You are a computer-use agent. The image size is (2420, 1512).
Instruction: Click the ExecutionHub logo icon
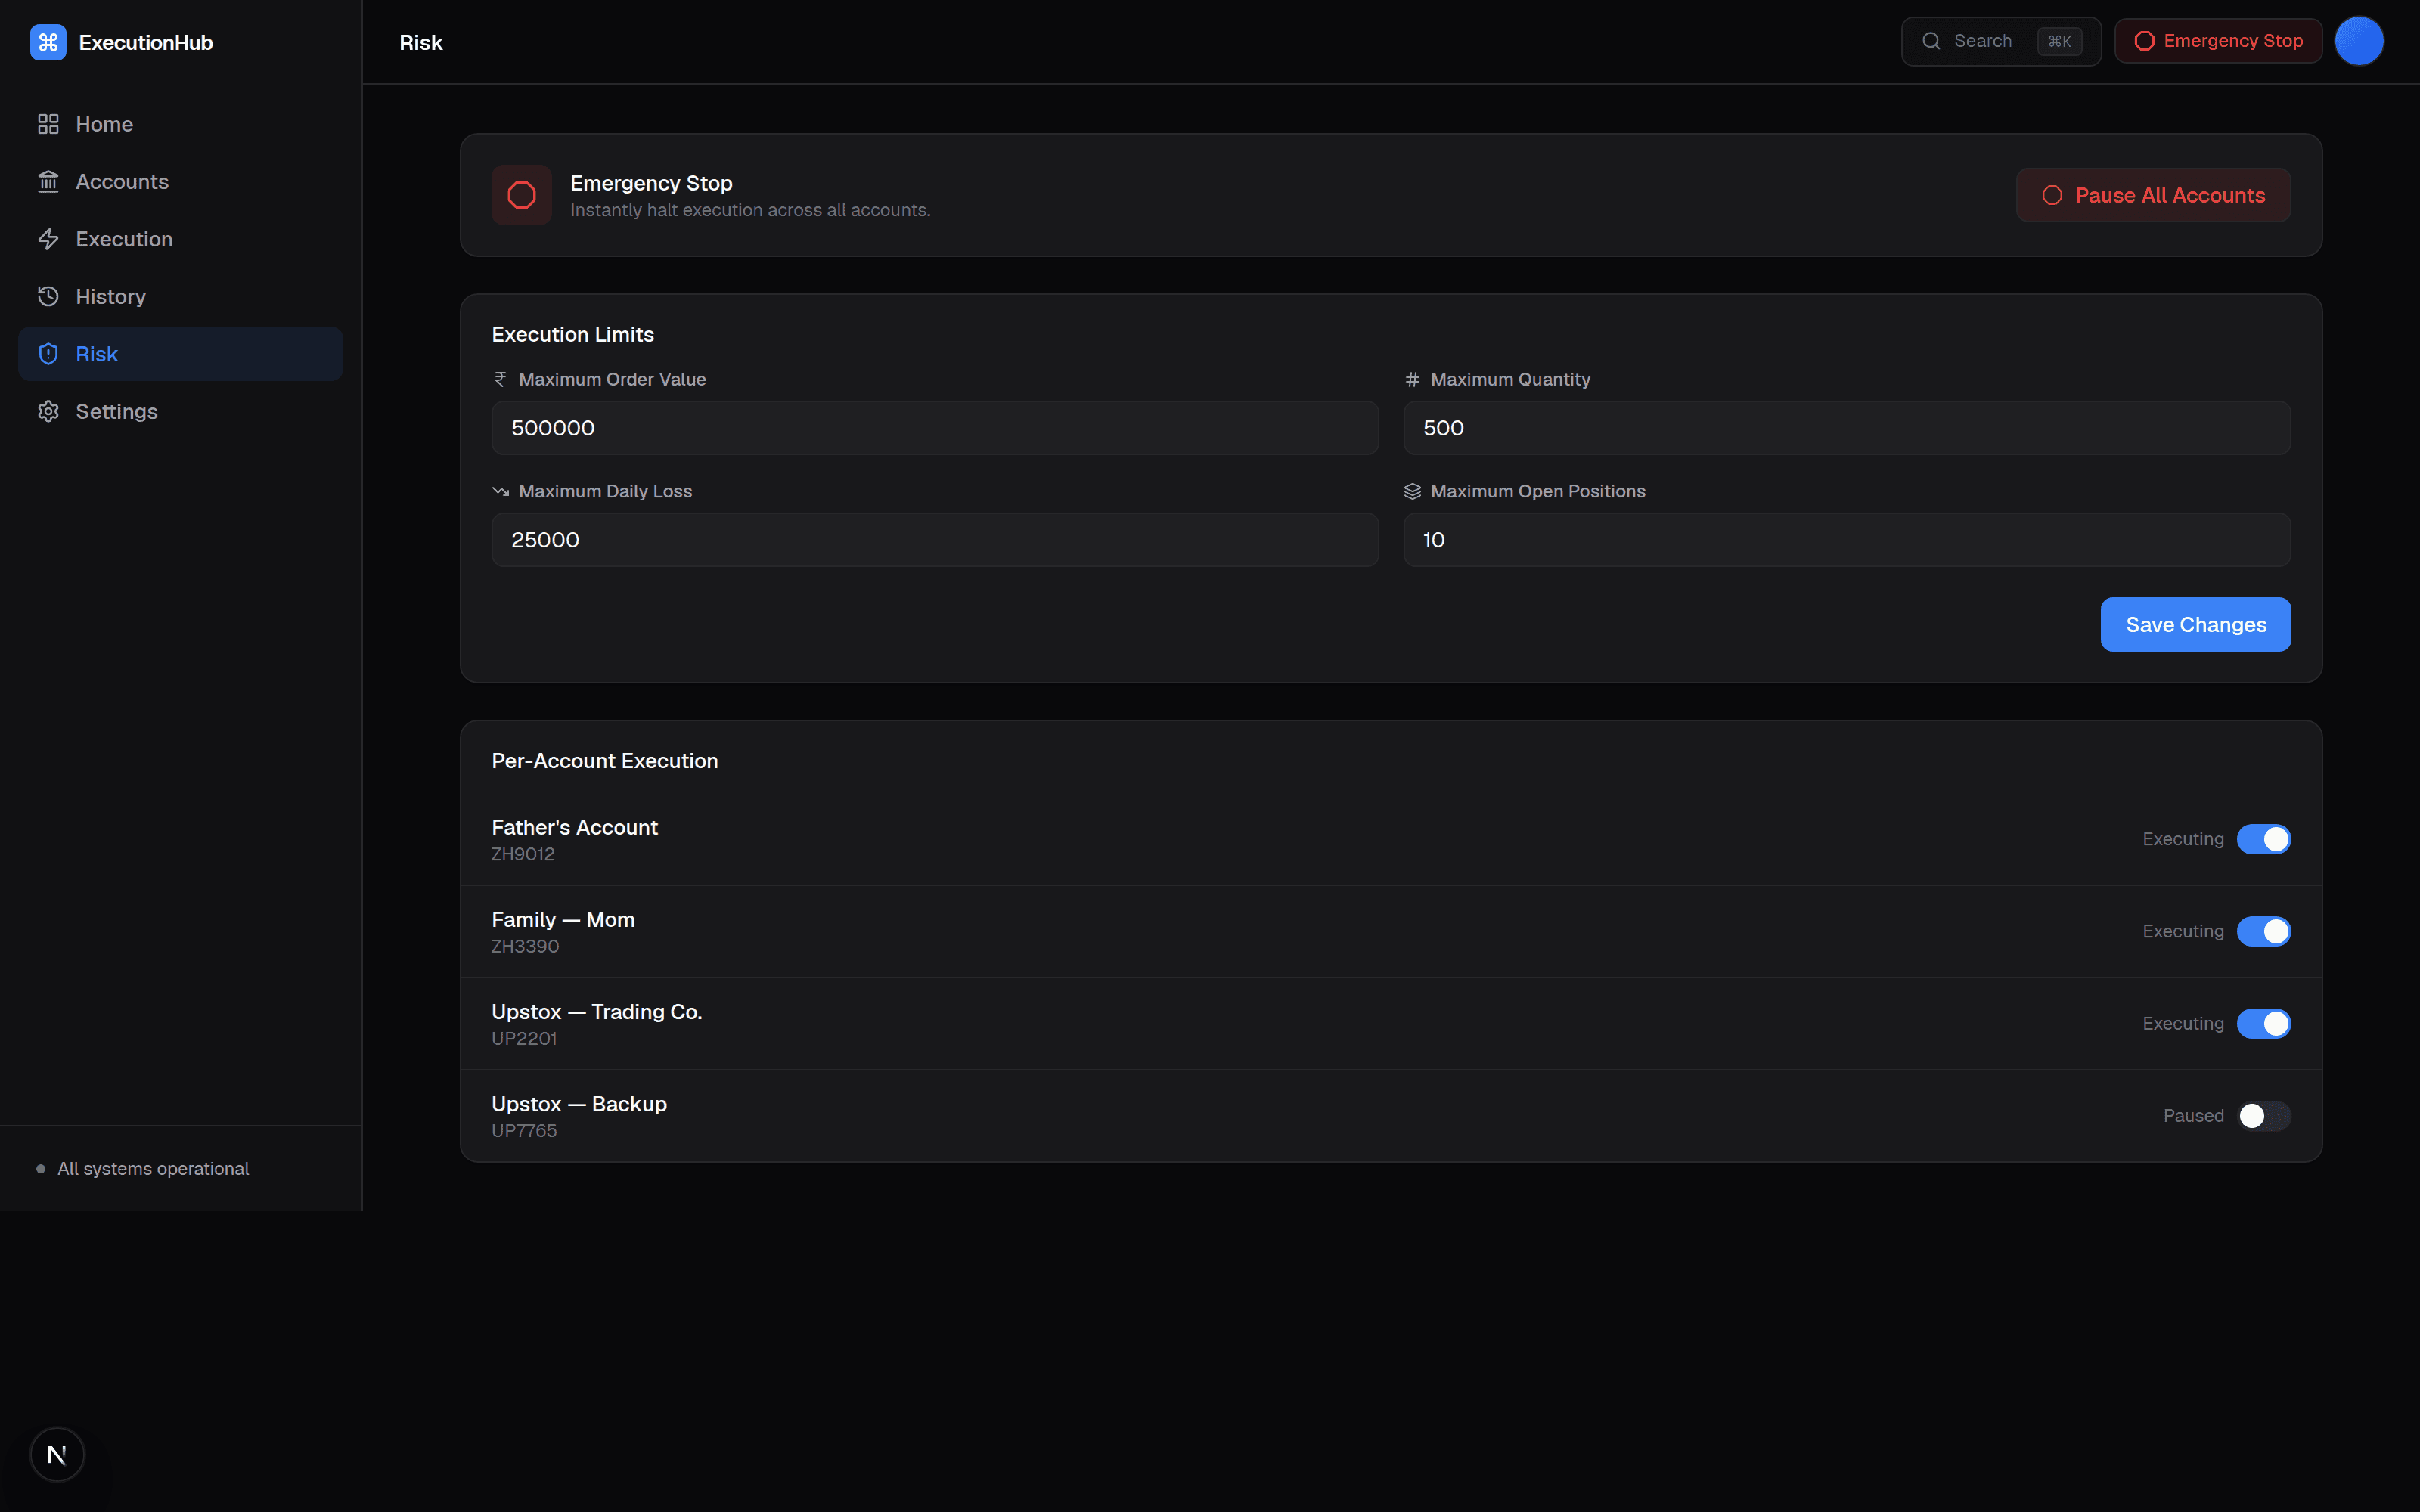(48, 42)
